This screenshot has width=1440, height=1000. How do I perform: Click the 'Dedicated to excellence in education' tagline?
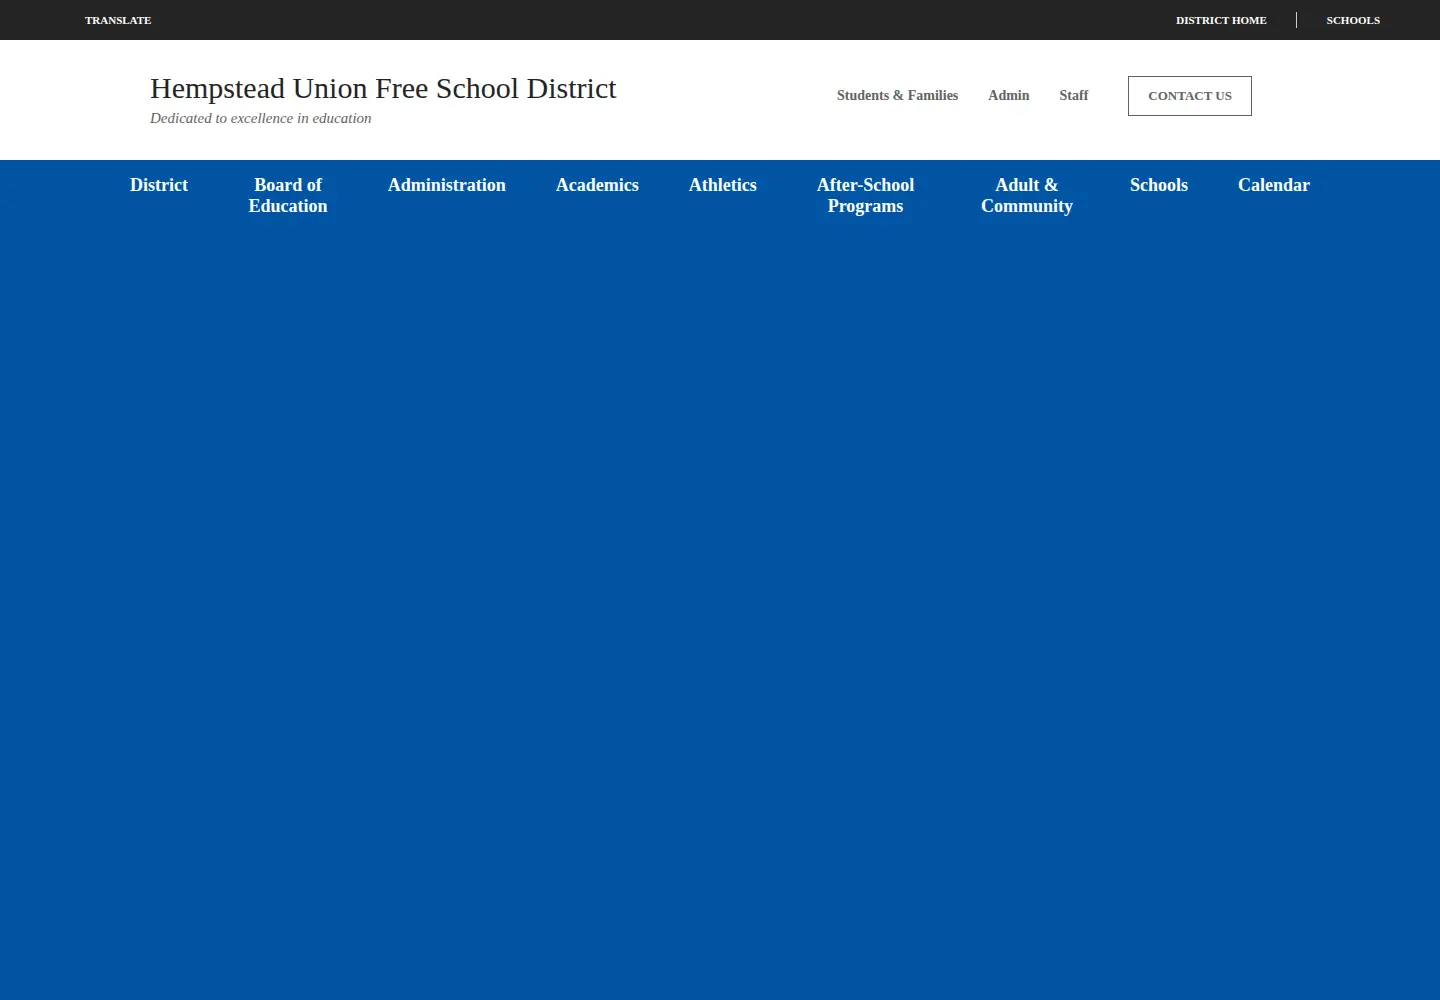pos(260,118)
